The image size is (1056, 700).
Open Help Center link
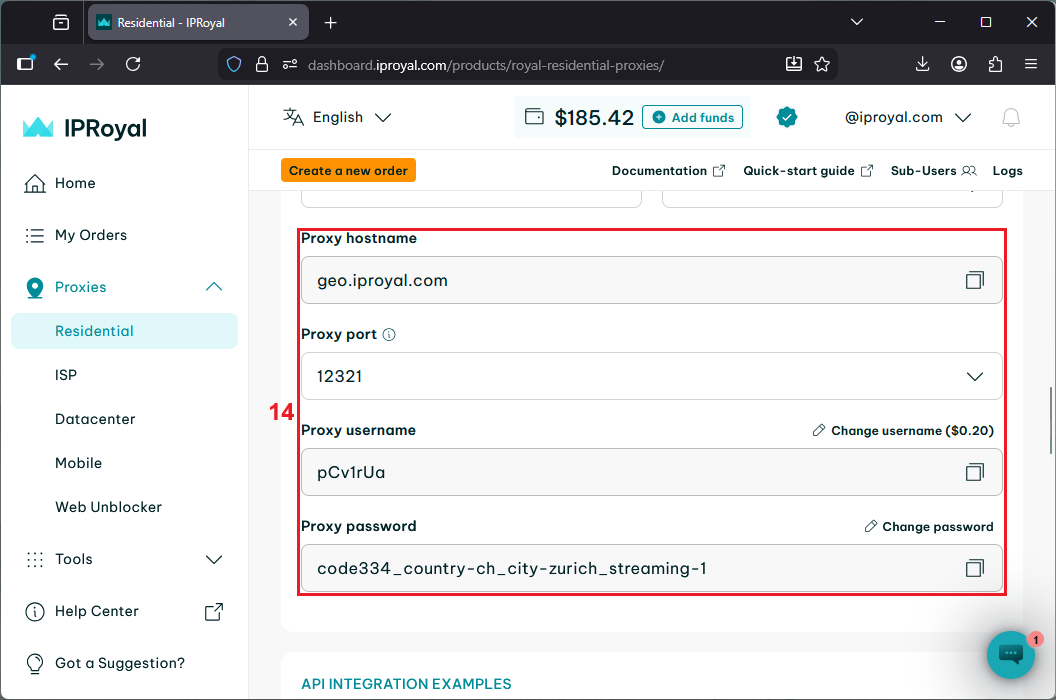click(x=124, y=611)
